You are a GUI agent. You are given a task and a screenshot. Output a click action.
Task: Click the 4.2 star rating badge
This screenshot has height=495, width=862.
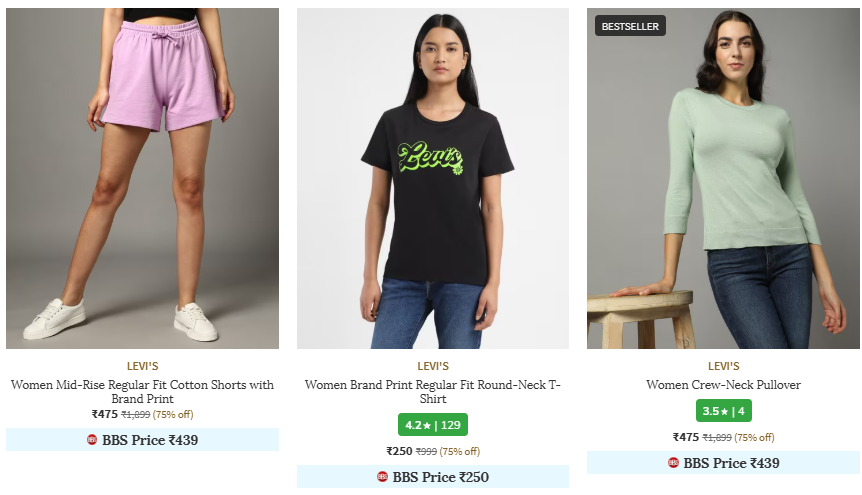432,425
